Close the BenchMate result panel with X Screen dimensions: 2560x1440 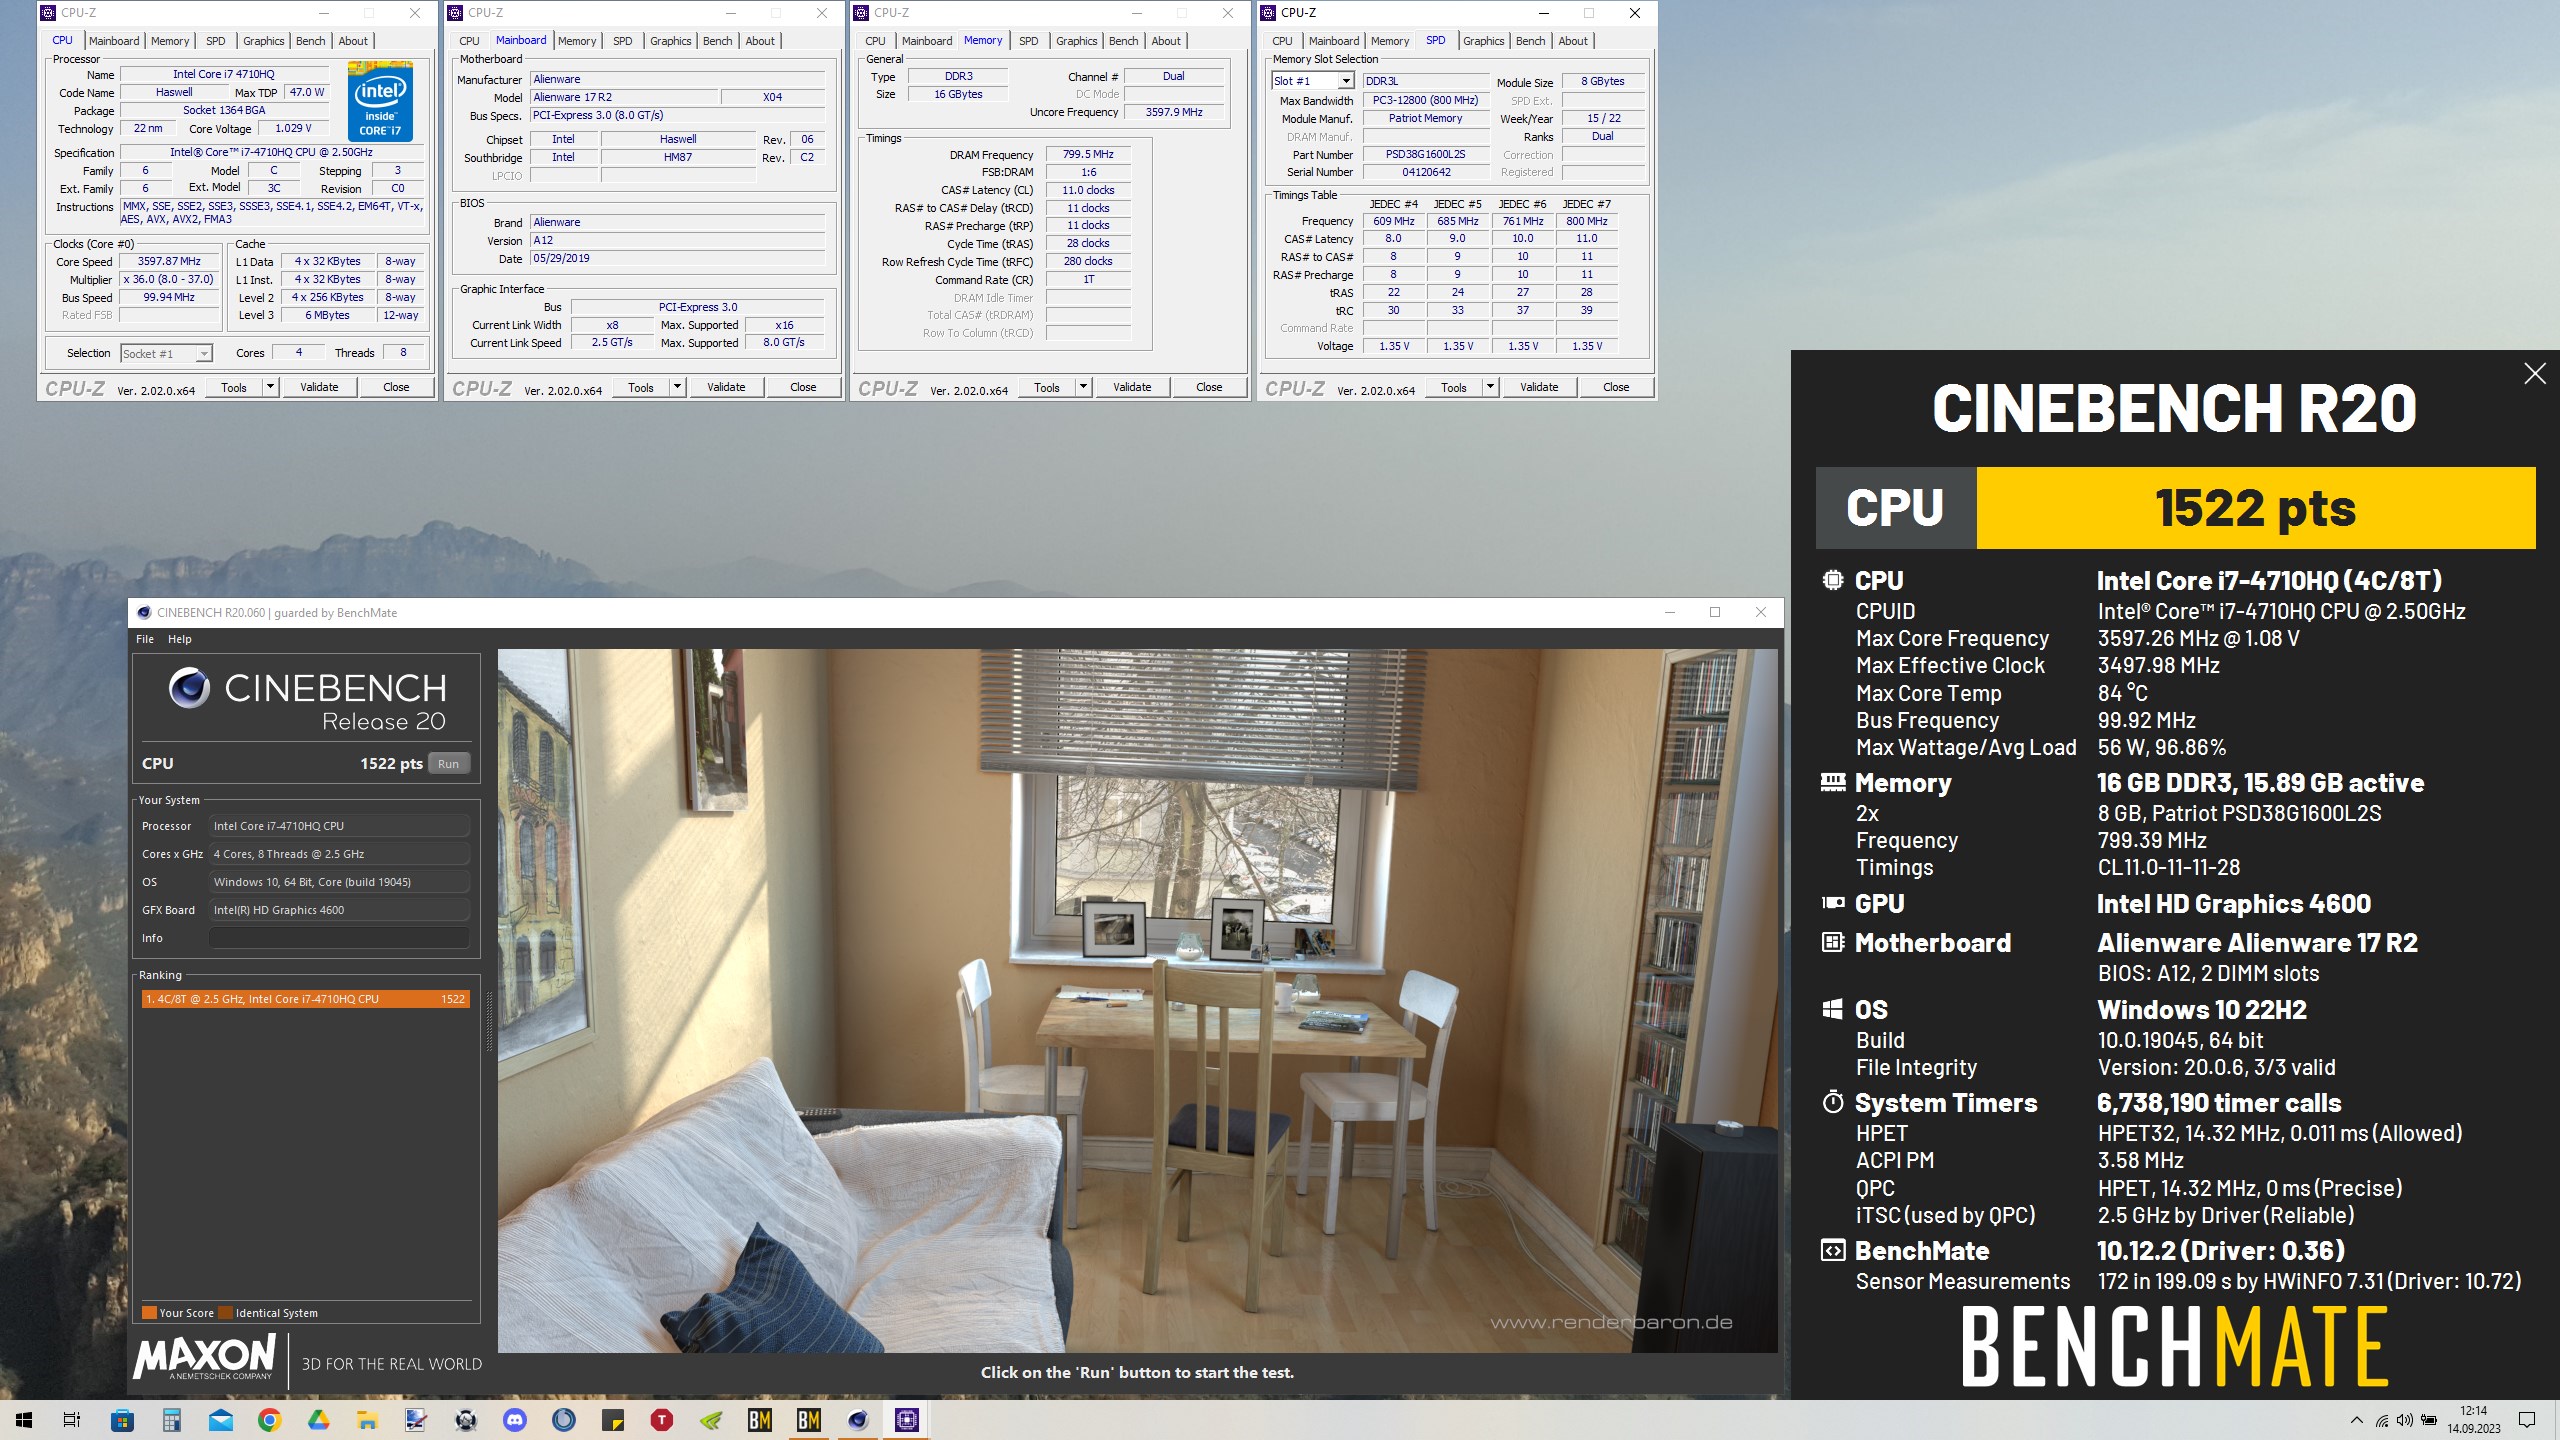[2535, 374]
